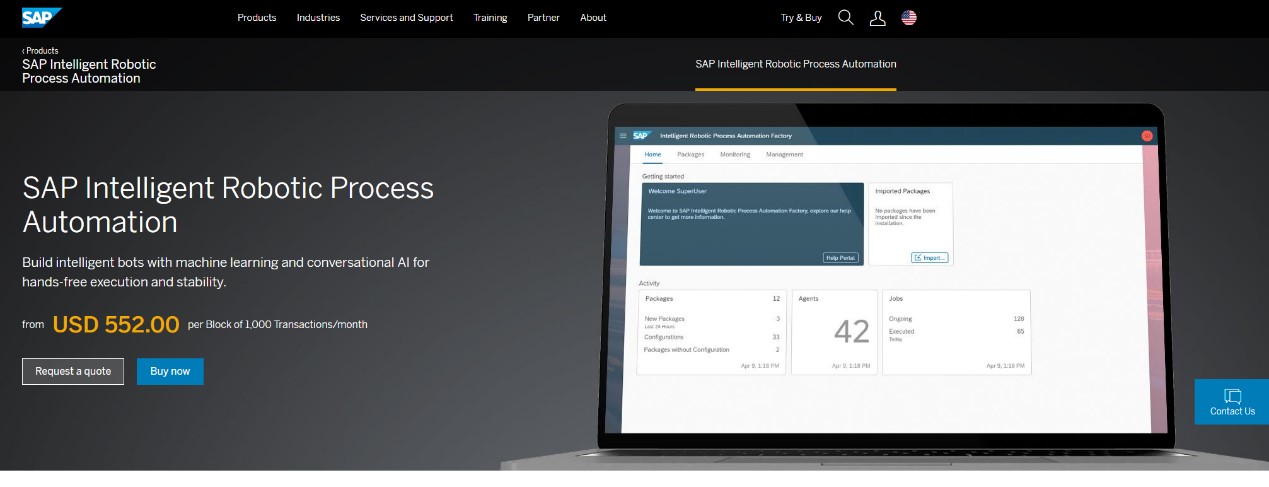This screenshot has height=487, width=1269.
Task: Select SAP Intelligent Robotic Process Automation tab
Action: [796, 64]
